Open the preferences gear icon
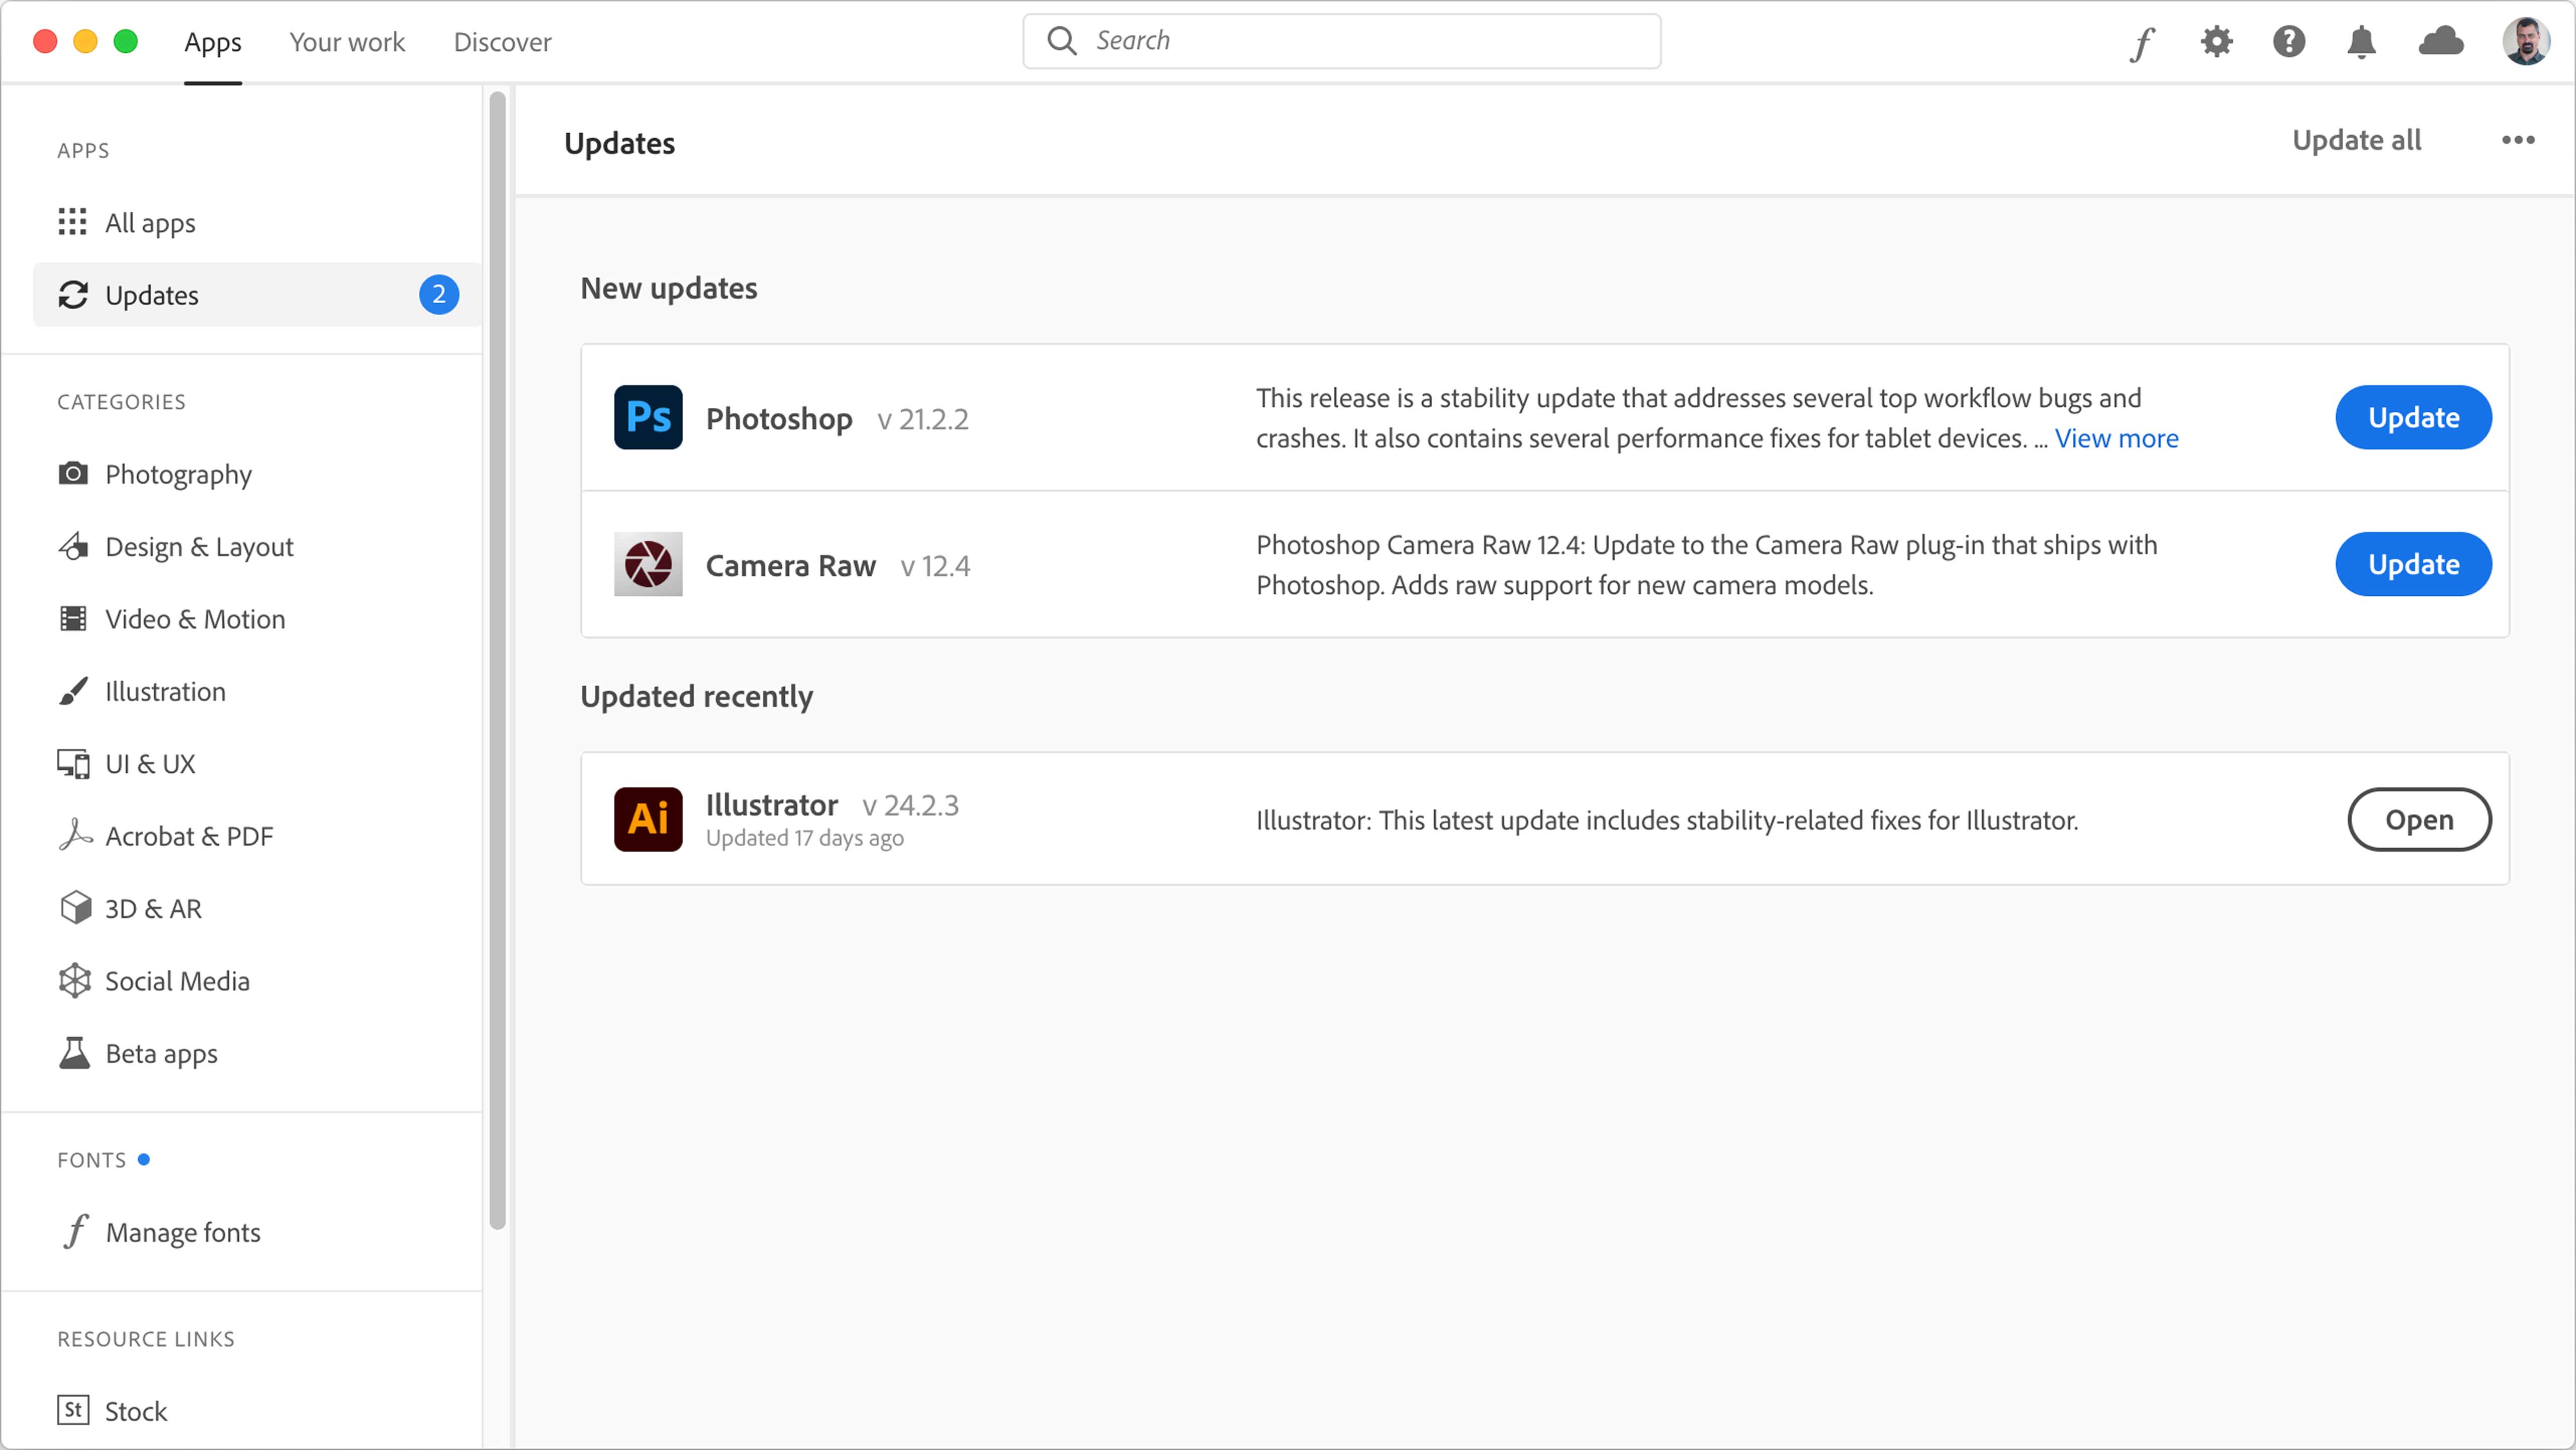This screenshot has height=1450, width=2576. [x=2216, y=42]
